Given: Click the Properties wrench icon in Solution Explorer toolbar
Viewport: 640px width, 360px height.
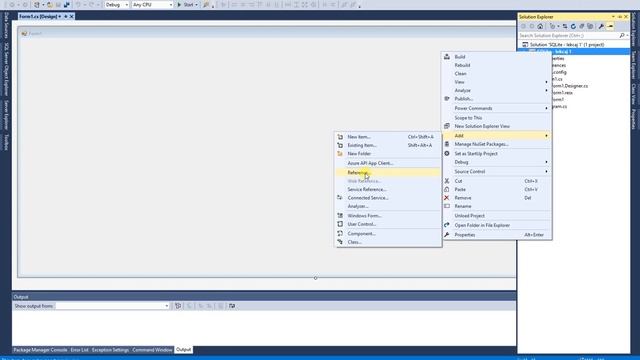Looking at the screenshot, I should (x=601, y=26).
